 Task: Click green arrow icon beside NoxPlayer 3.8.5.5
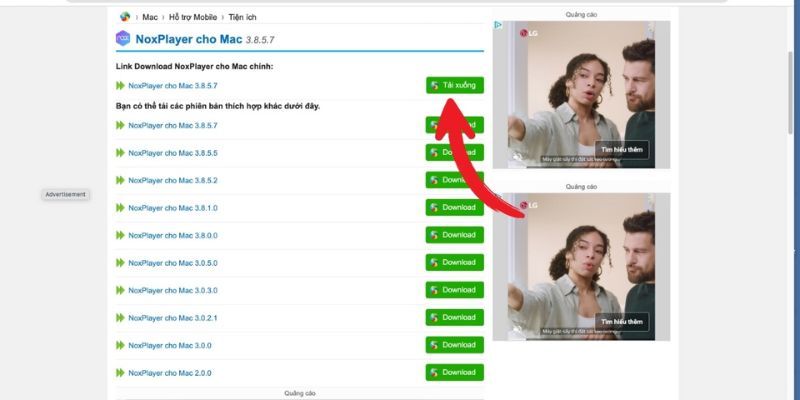coord(121,153)
